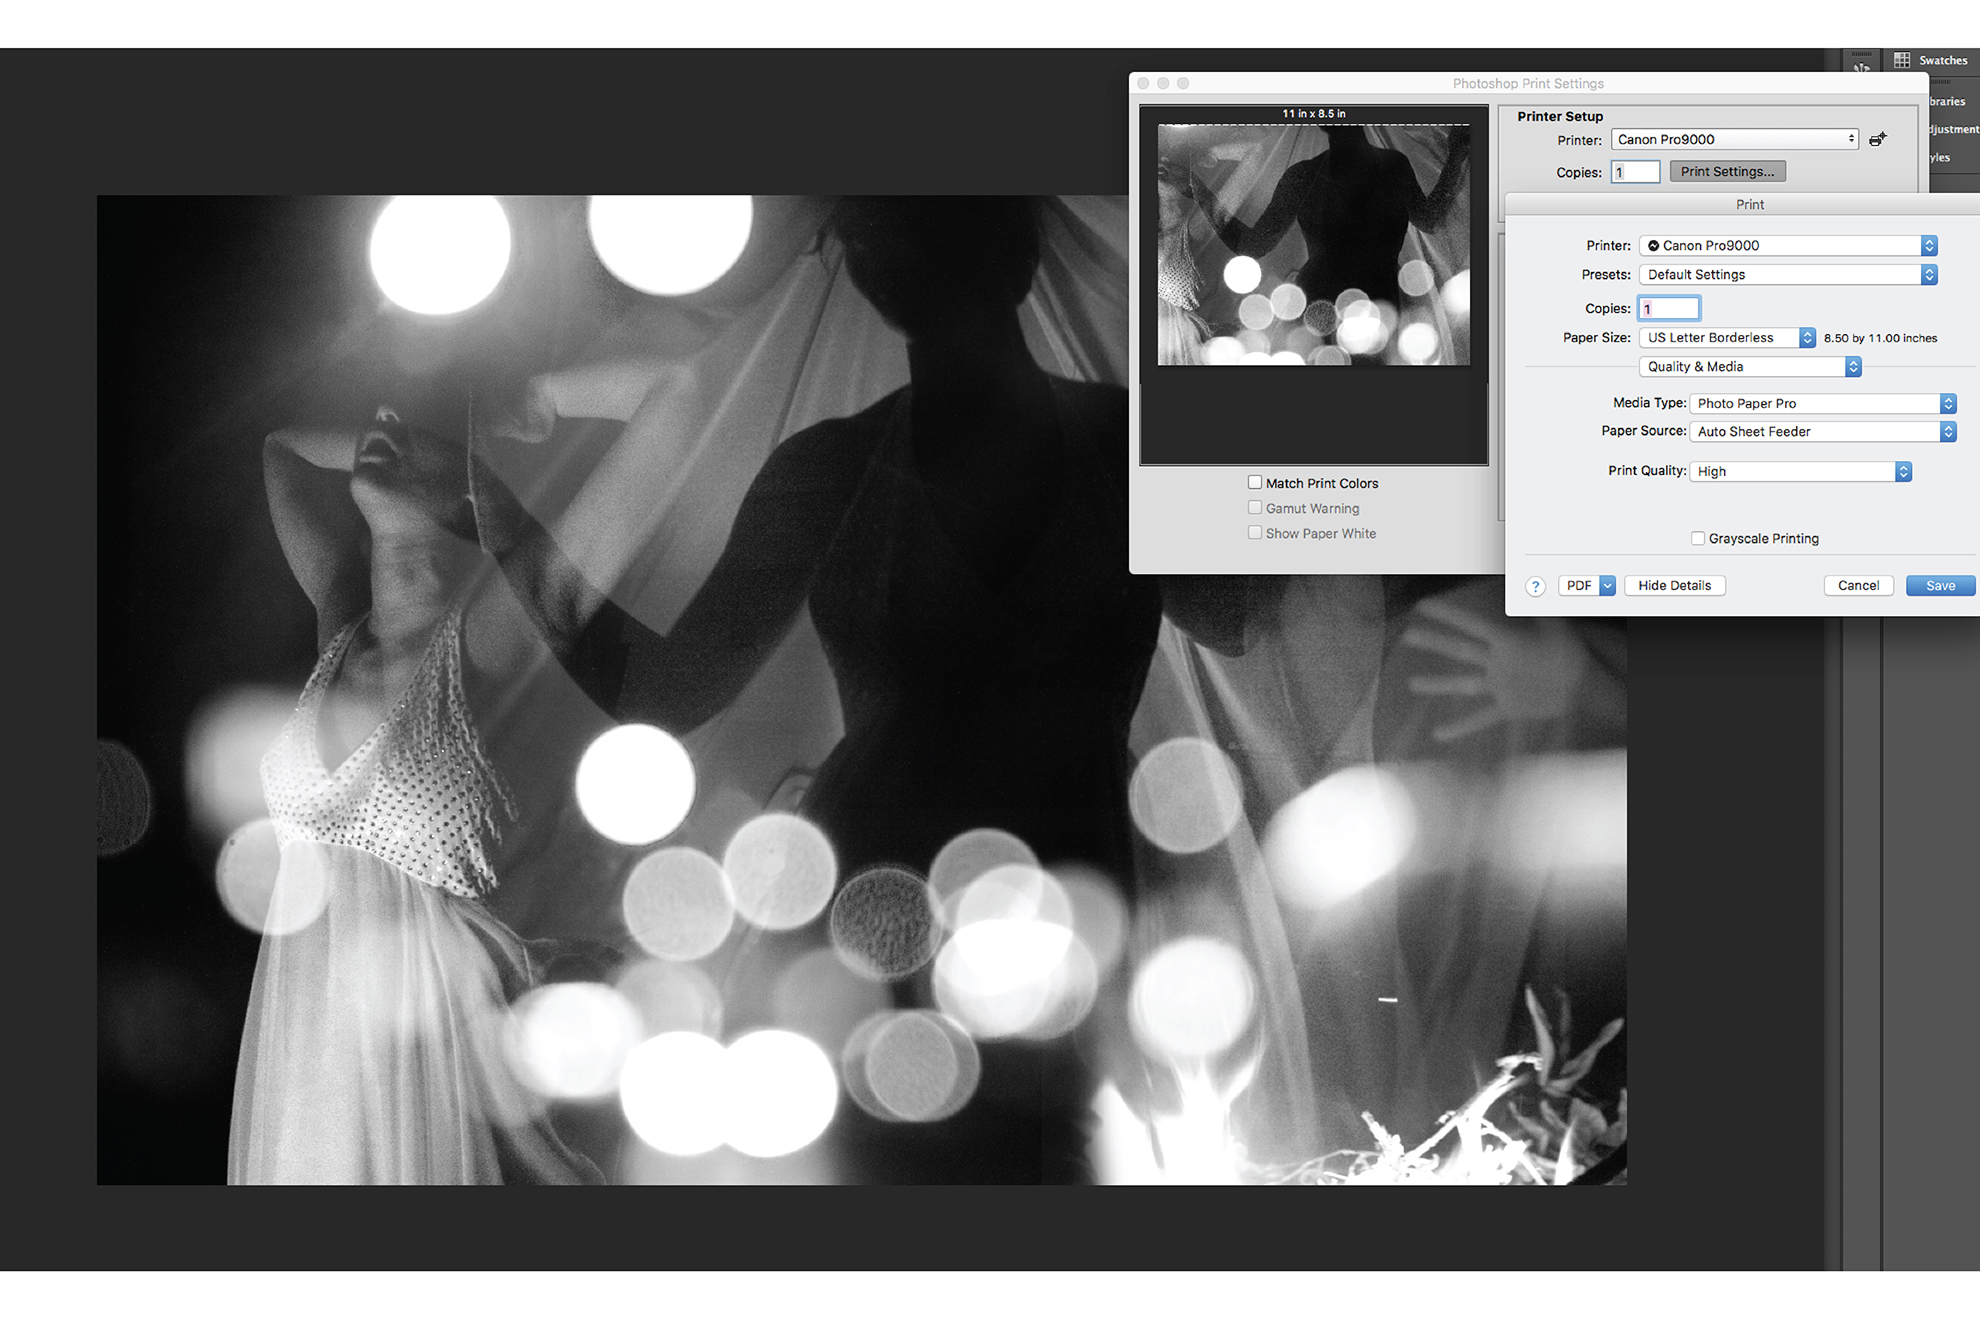The width and height of the screenshot is (1980, 1320).
Task: Click the Save button
Action: click(1940, 586)
